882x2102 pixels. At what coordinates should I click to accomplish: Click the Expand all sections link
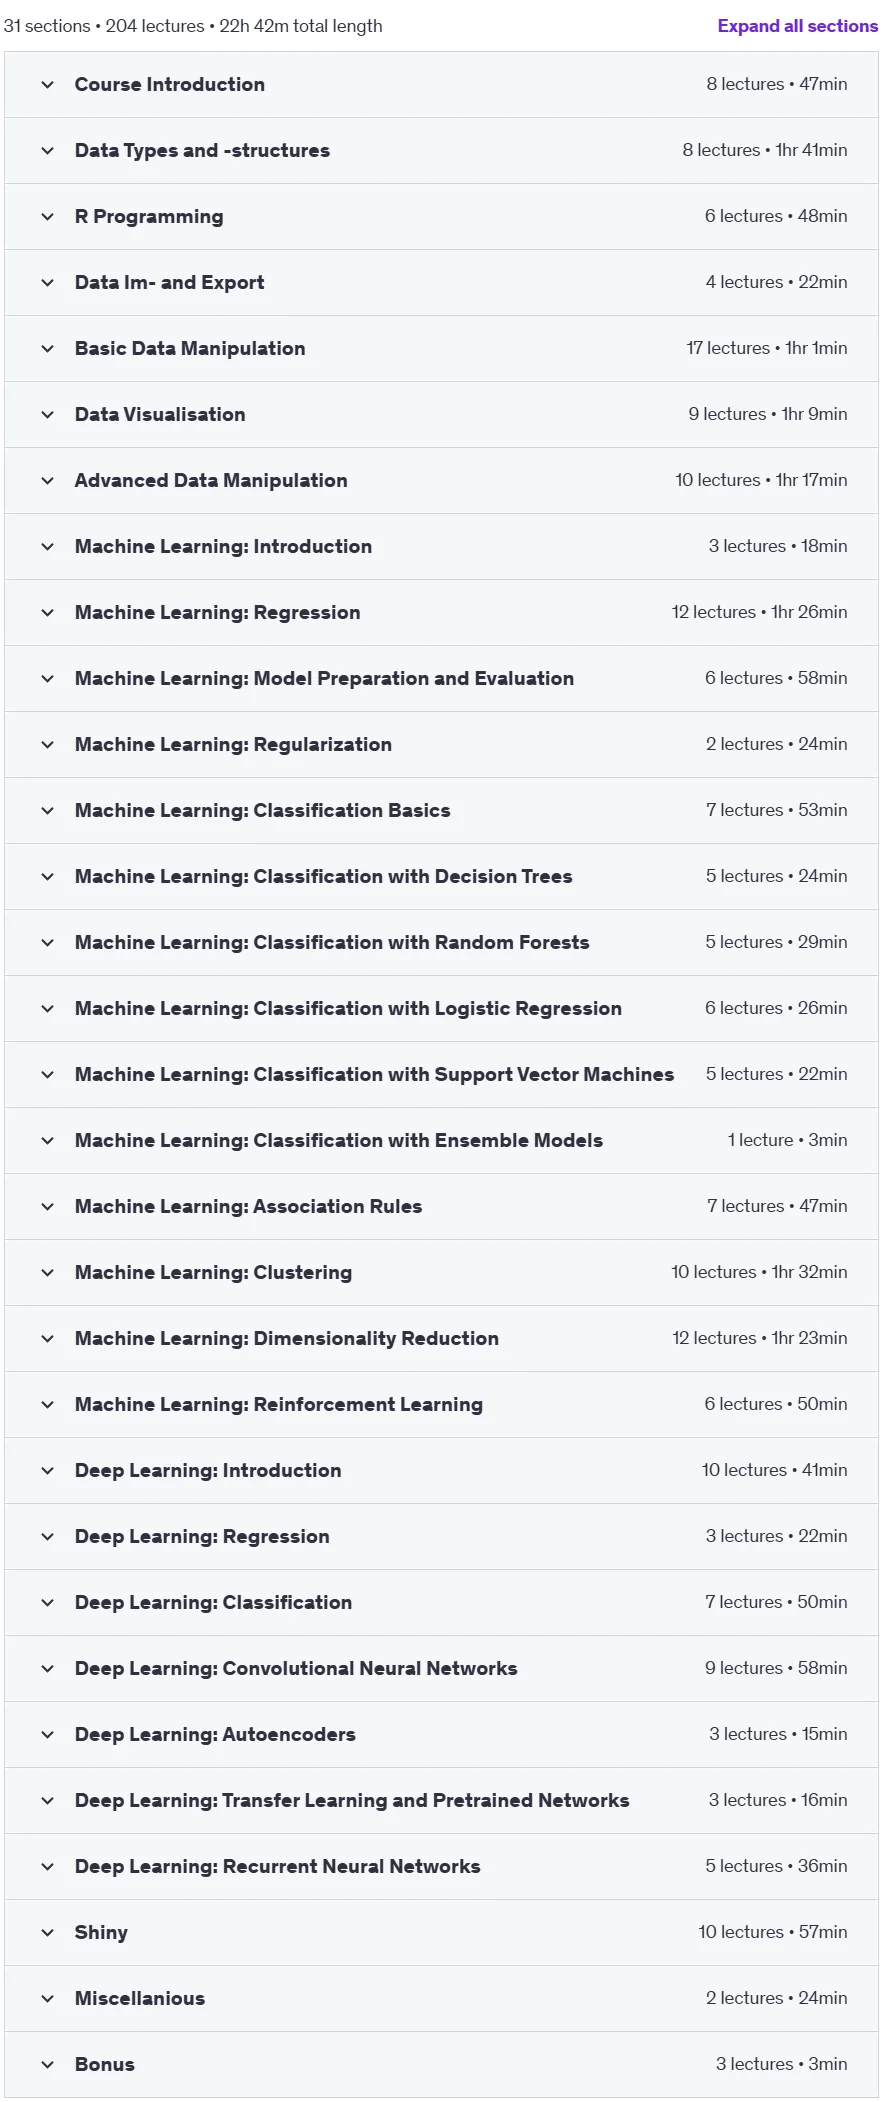(797, 26)
